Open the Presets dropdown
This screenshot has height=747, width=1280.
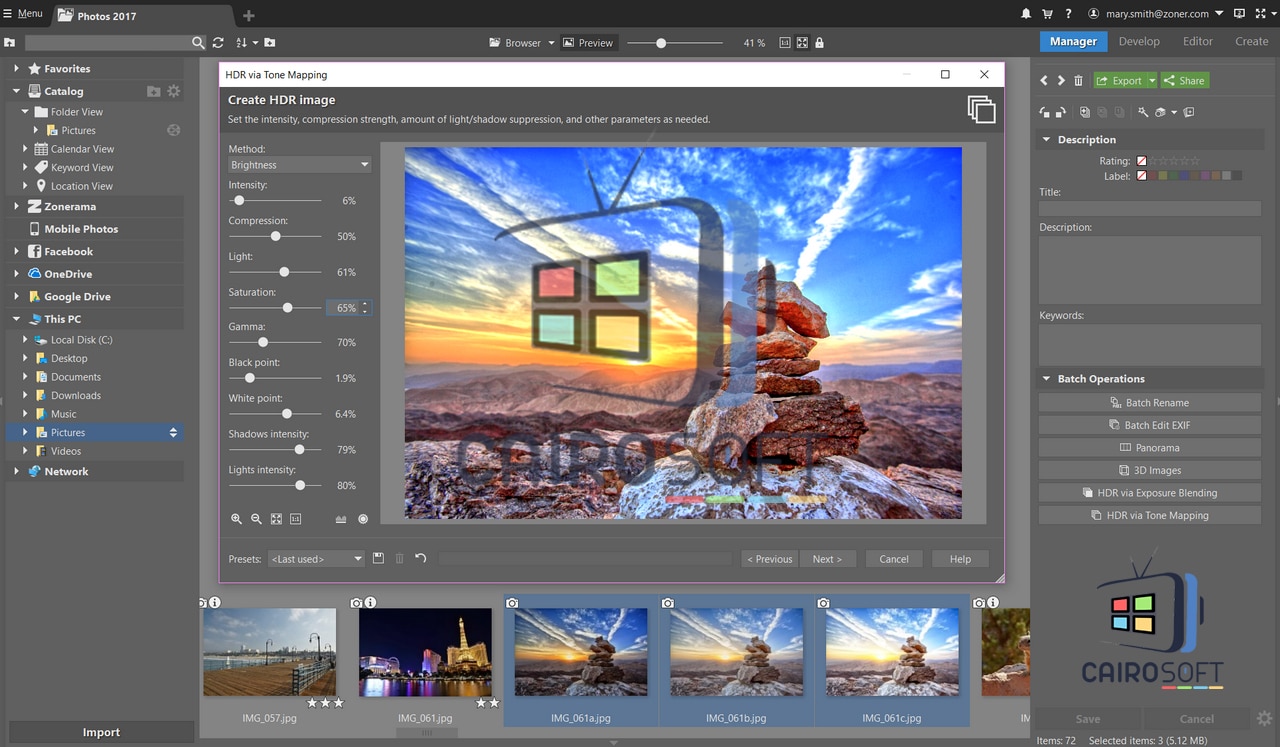pyautogui.click(x=316, y=559)
